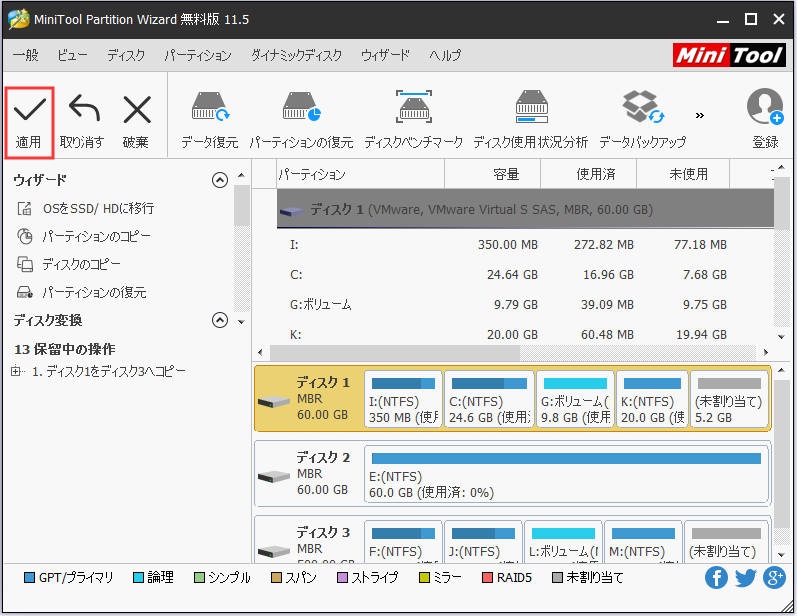Select G:ボリューム block on Disk 1
The height and width of the screenshot is (616, 797).
tap(575, 399)
